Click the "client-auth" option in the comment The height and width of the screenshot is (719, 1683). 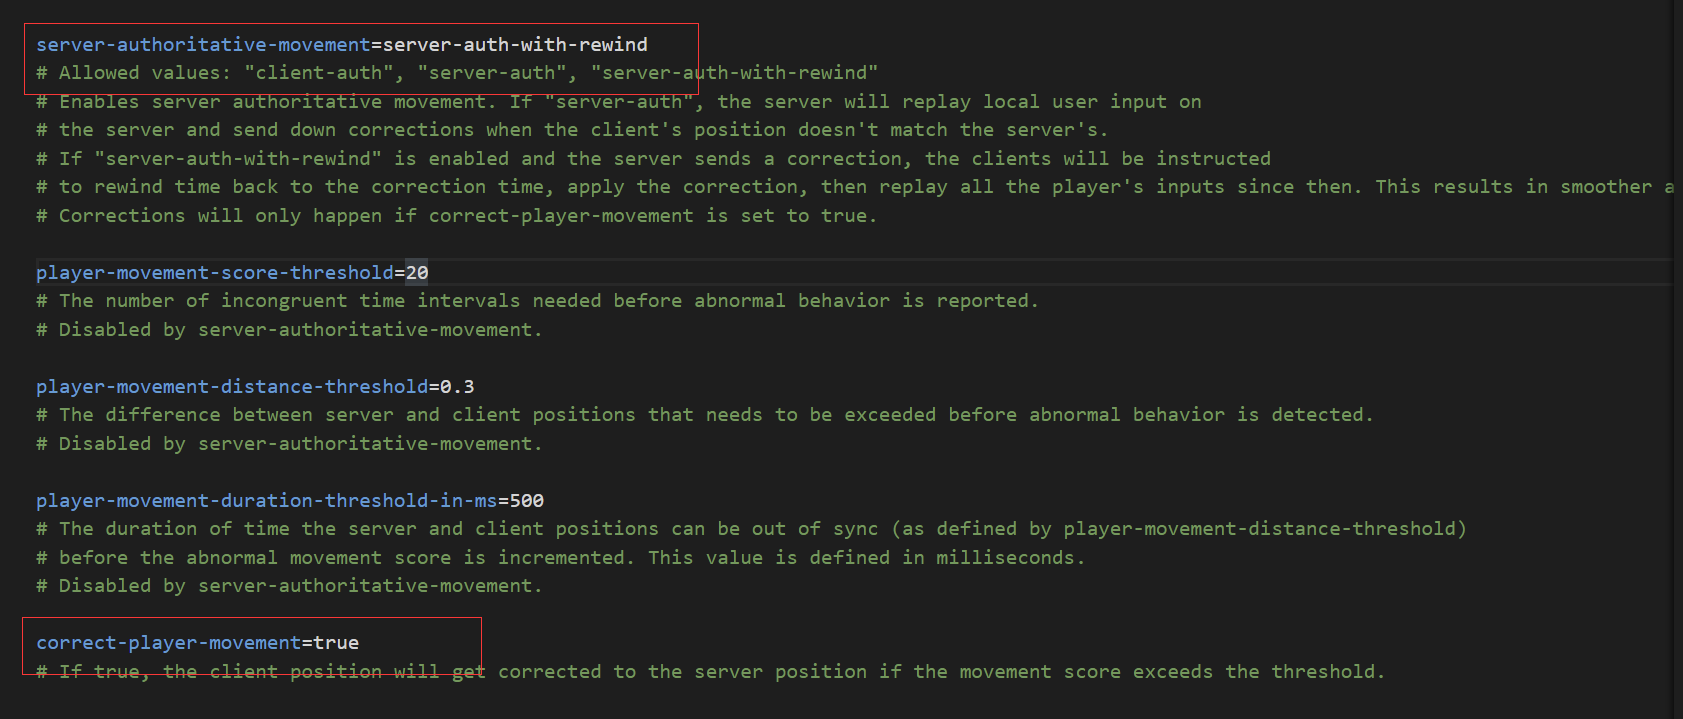(319, 73)
